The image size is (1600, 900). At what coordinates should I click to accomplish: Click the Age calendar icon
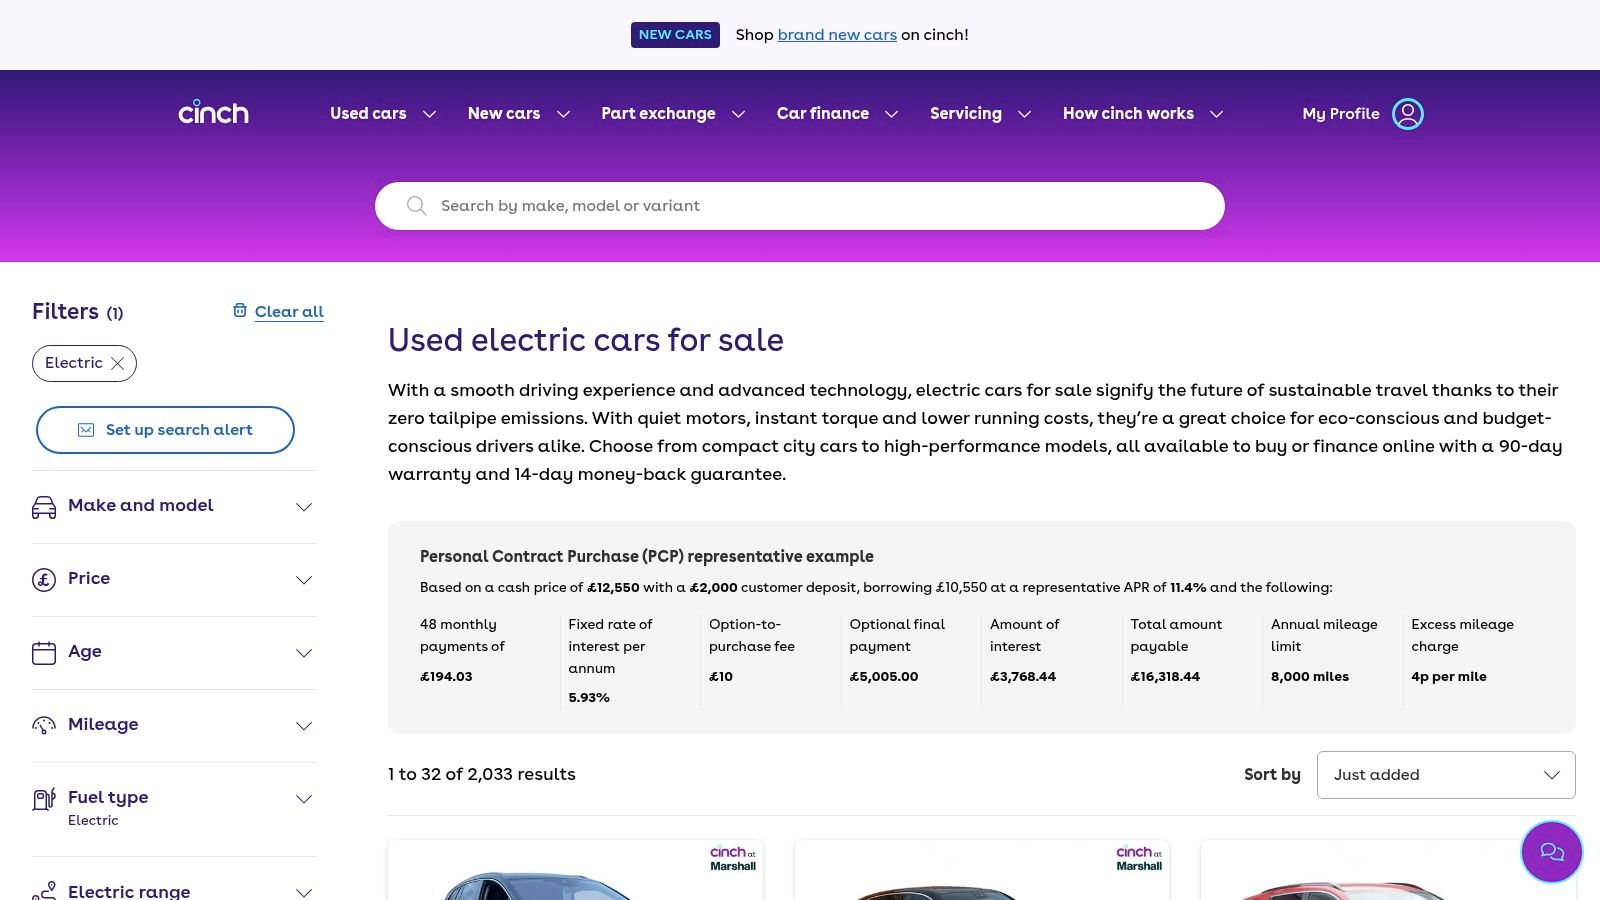44,653
